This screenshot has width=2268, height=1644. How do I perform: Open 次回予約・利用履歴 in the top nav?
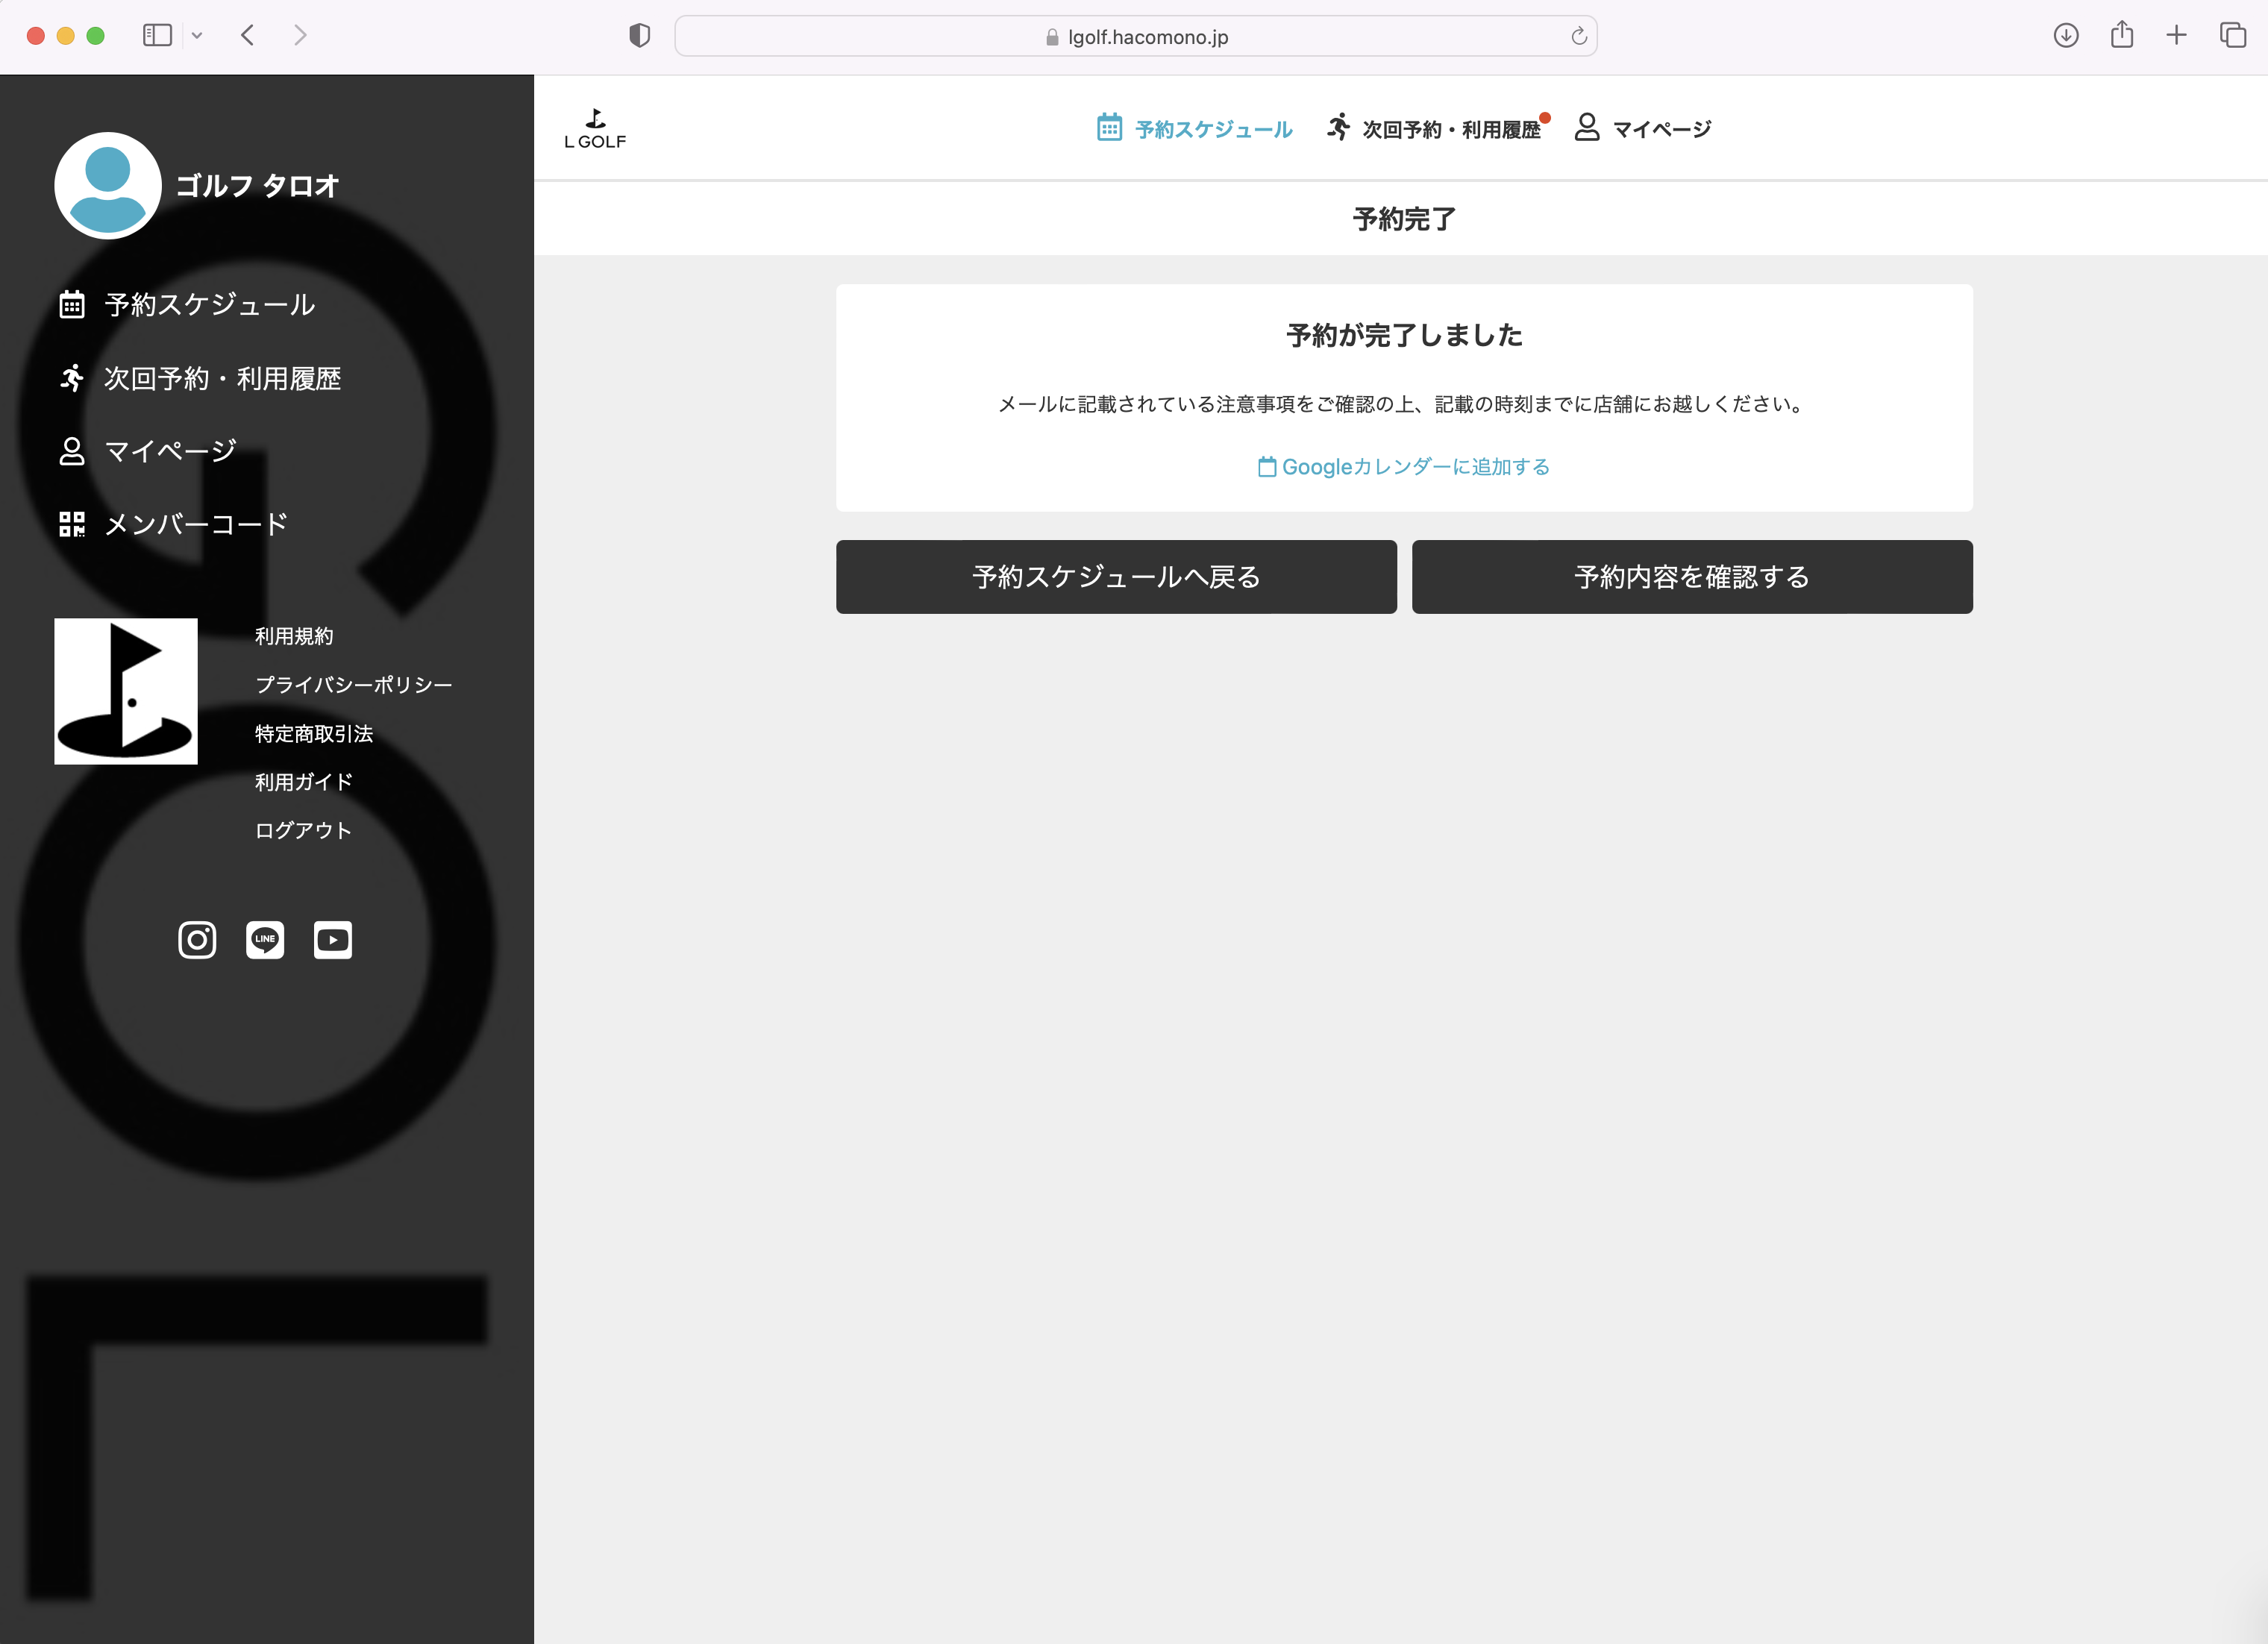point(1435,129)
